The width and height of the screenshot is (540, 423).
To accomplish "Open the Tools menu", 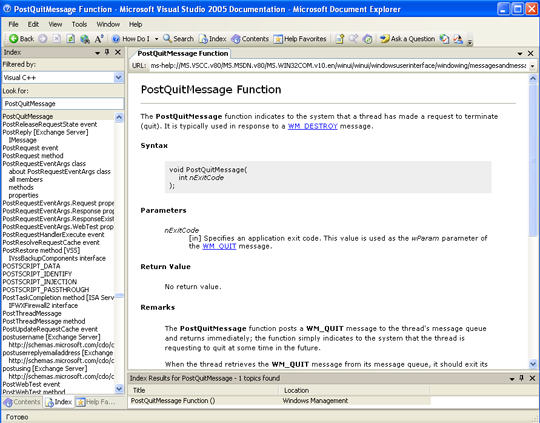I will click(79, 24).
